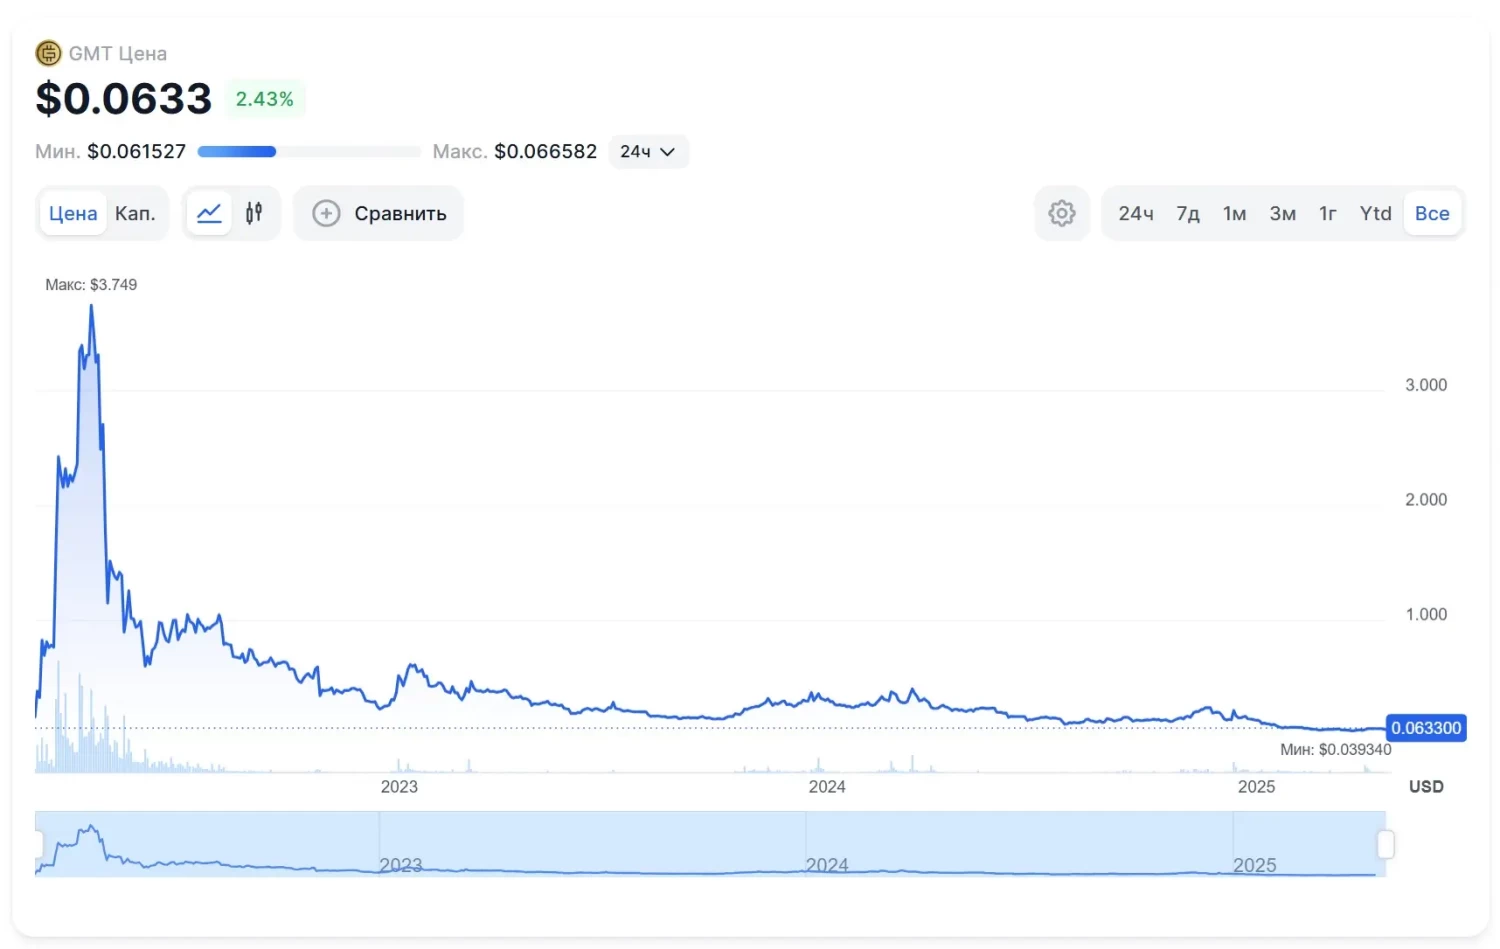The height and width of the screenshot is (949, 1500).
Task: Click the $0.0633 current price
Action: (124, 98)
